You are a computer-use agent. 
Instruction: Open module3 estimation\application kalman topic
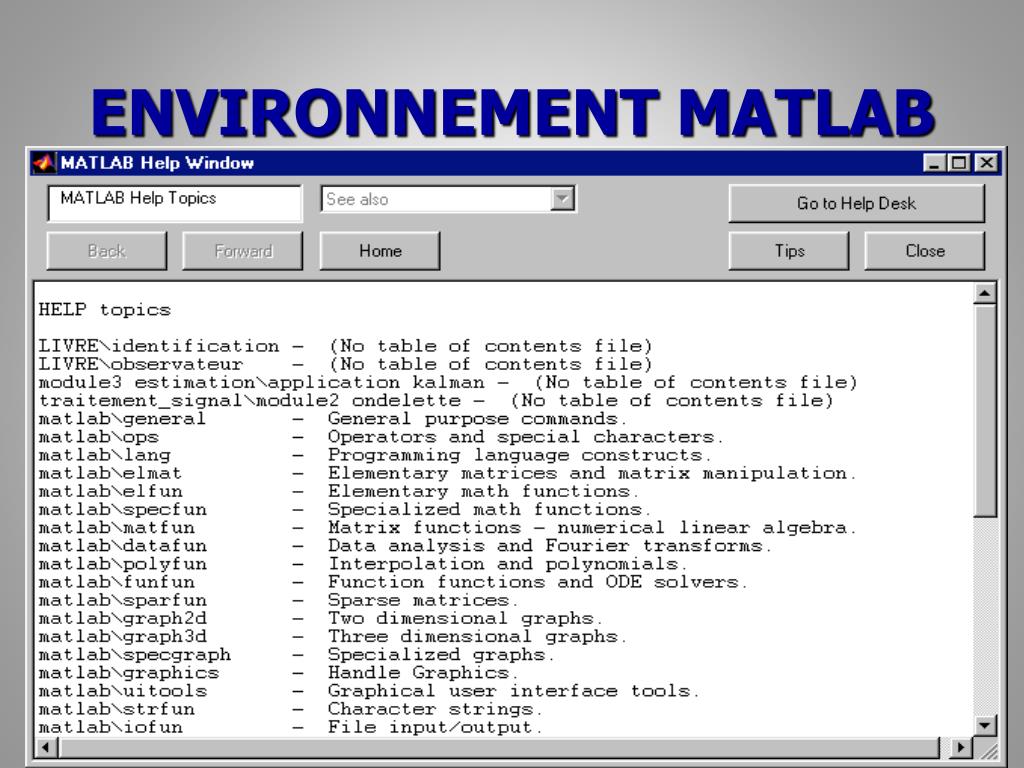click(x=261, y=383)
